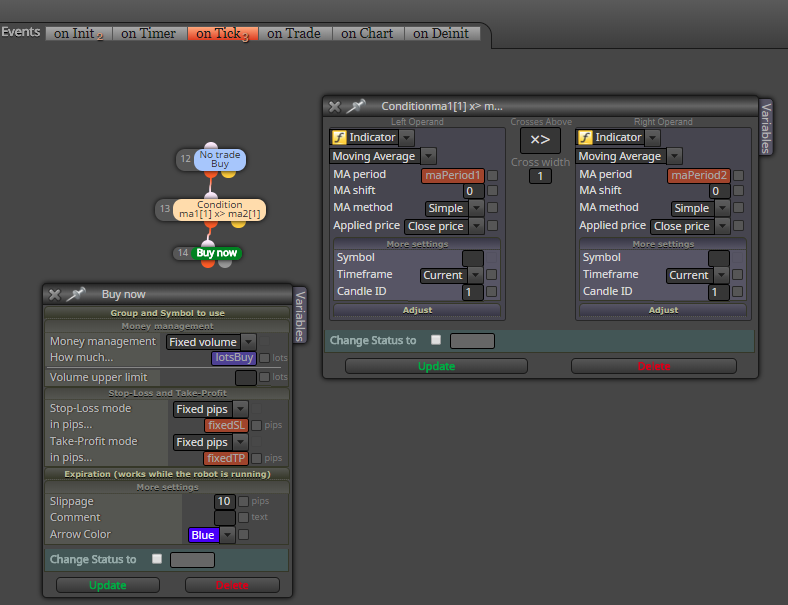Select node 12 No trade Buy block
The image size is (788, 605).
pos(220,159)
